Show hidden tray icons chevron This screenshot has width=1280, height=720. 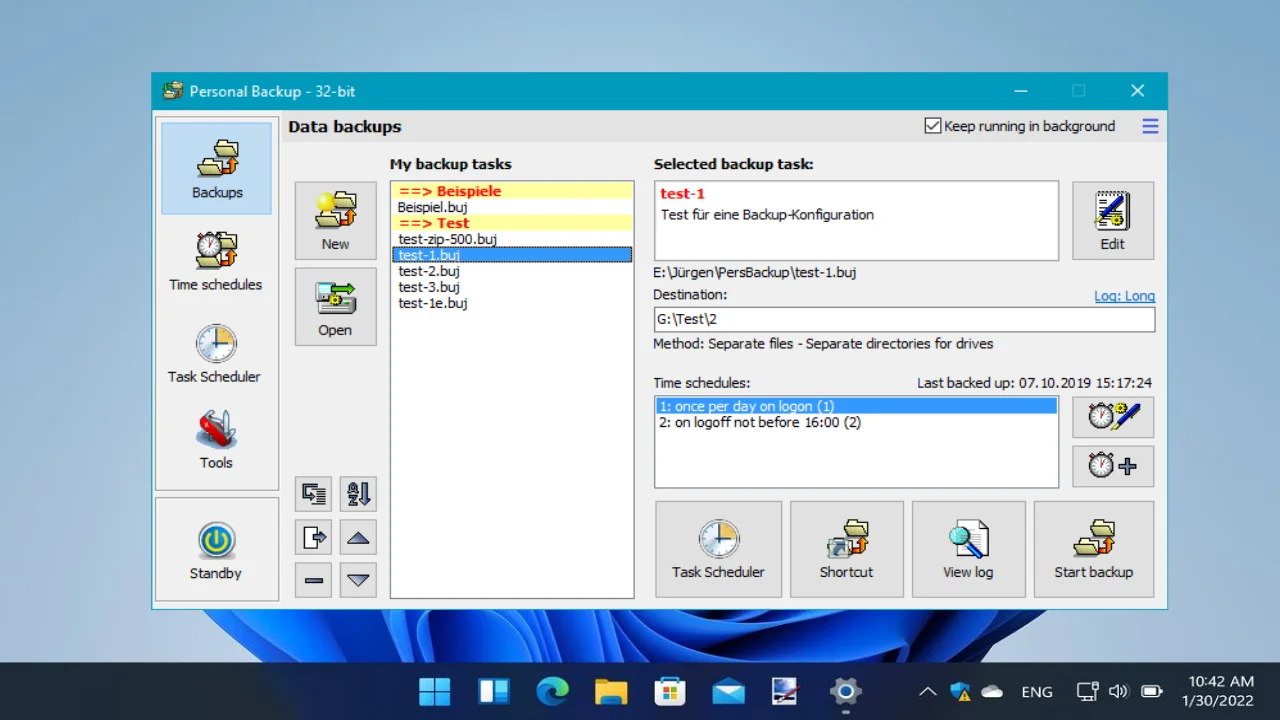928,691
